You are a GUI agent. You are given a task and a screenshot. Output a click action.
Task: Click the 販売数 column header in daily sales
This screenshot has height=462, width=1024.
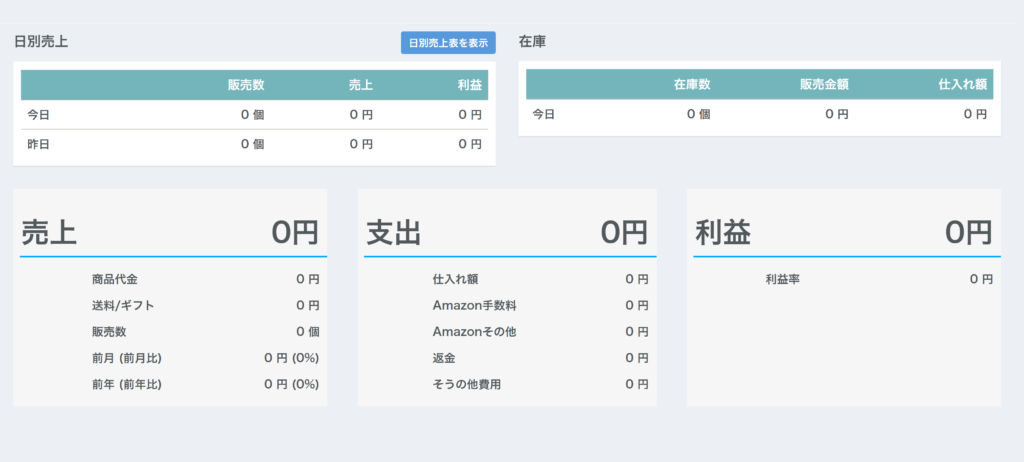click(245, 85)
